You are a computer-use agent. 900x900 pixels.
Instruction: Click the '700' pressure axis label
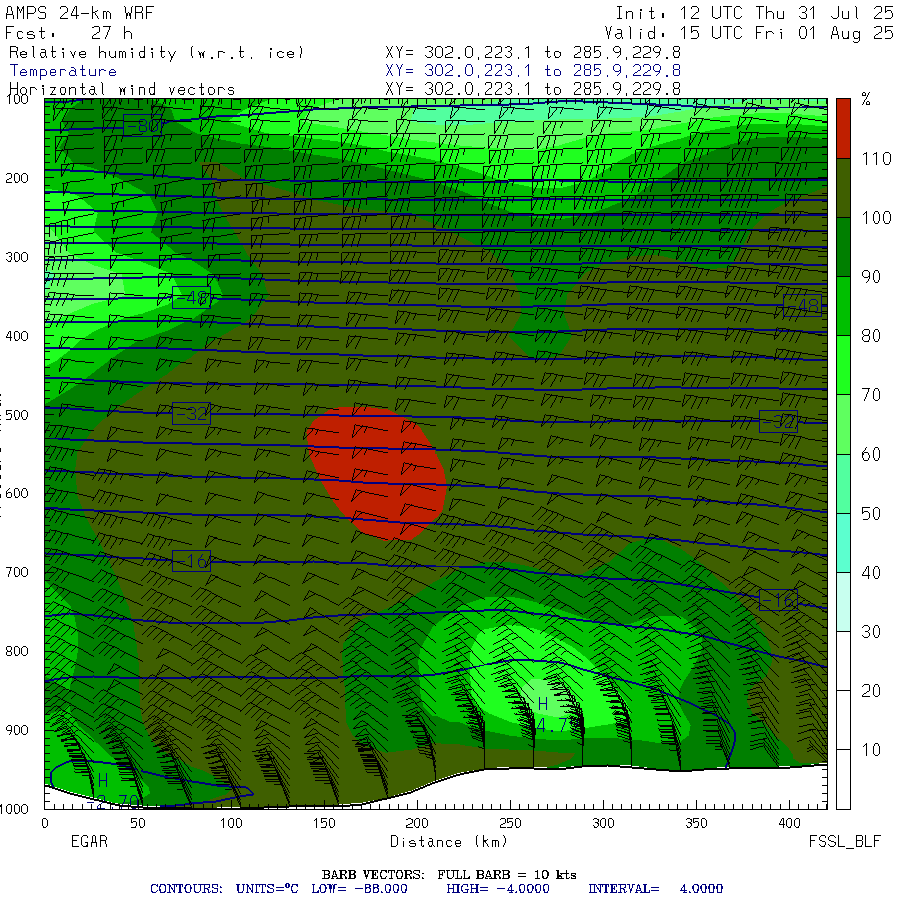click(x=17, y=572)
